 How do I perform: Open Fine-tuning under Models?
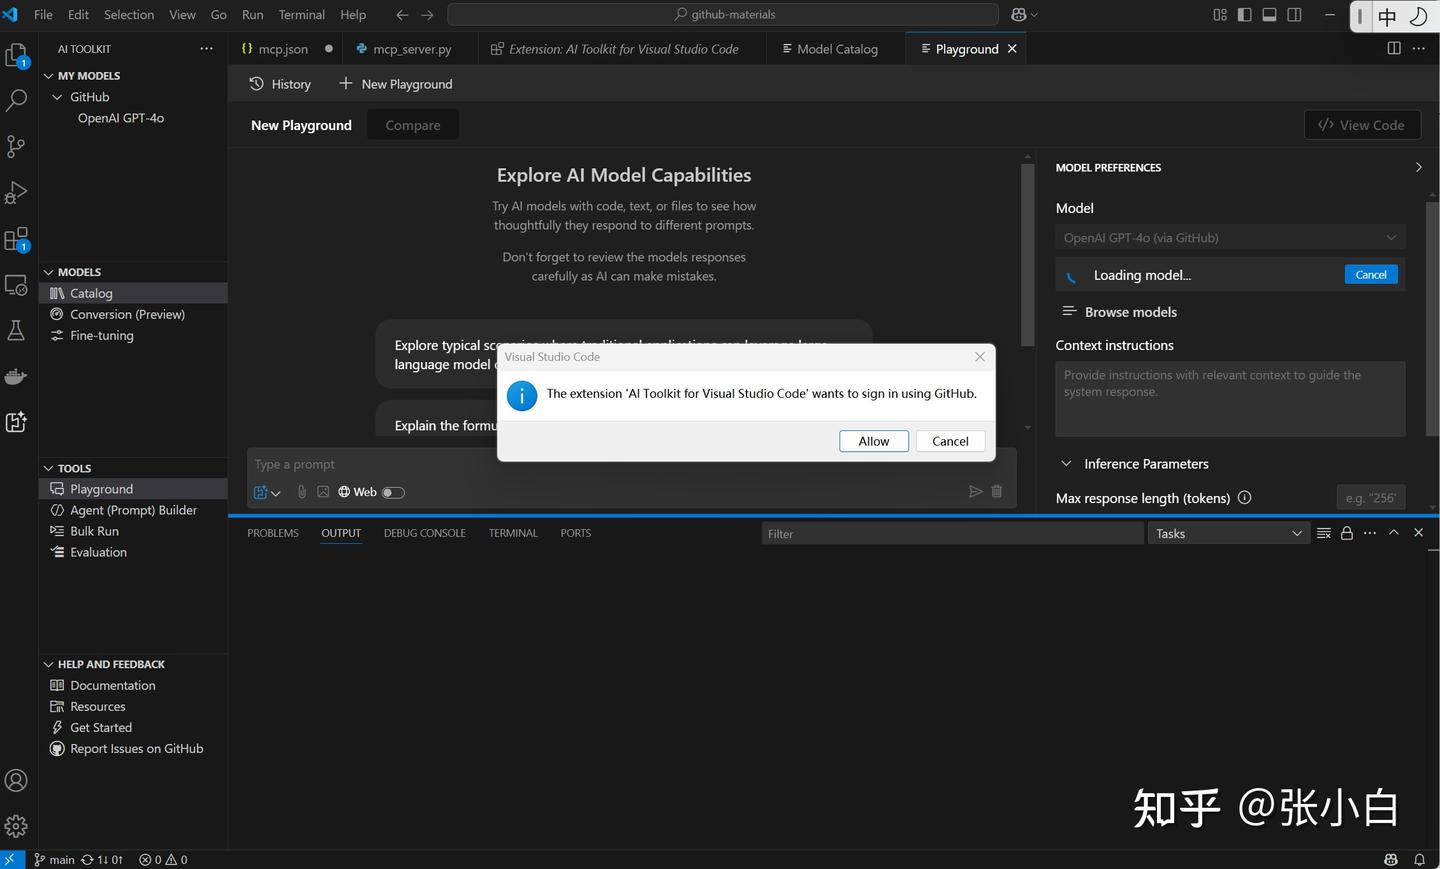coord(102,335)
